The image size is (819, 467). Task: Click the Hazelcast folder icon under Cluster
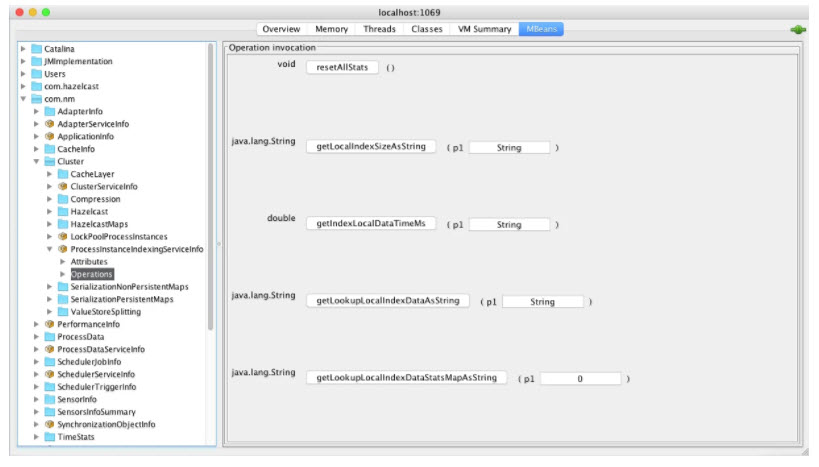pos(62,212)
